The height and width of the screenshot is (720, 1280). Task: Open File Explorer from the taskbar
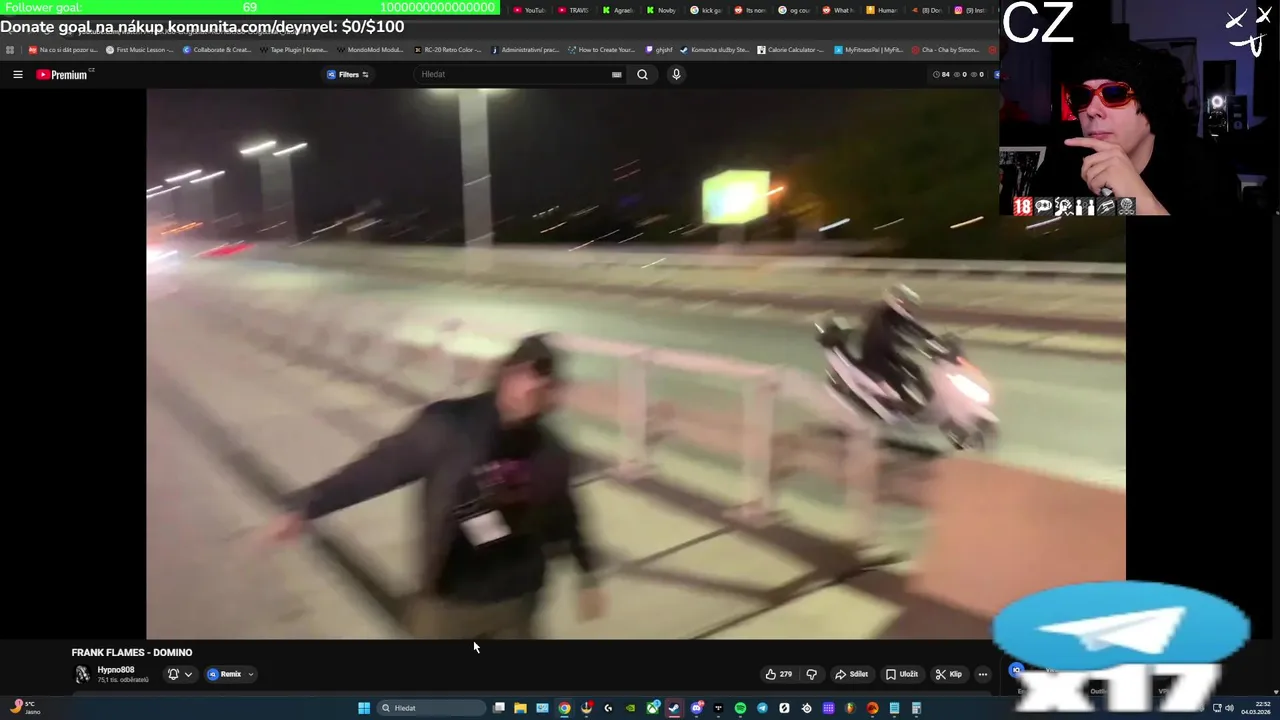click(520, 708)
